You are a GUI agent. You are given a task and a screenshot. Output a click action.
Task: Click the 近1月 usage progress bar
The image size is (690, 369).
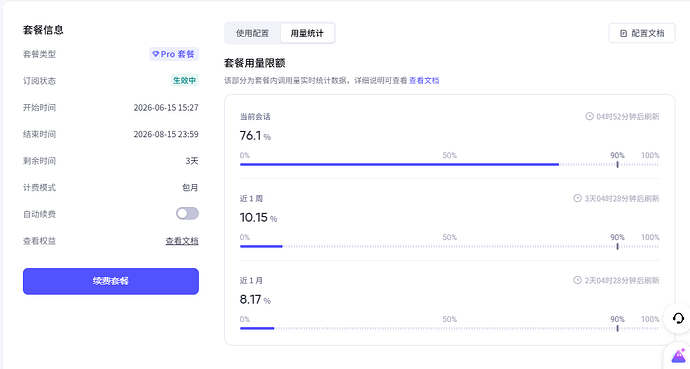coord(449,328)
